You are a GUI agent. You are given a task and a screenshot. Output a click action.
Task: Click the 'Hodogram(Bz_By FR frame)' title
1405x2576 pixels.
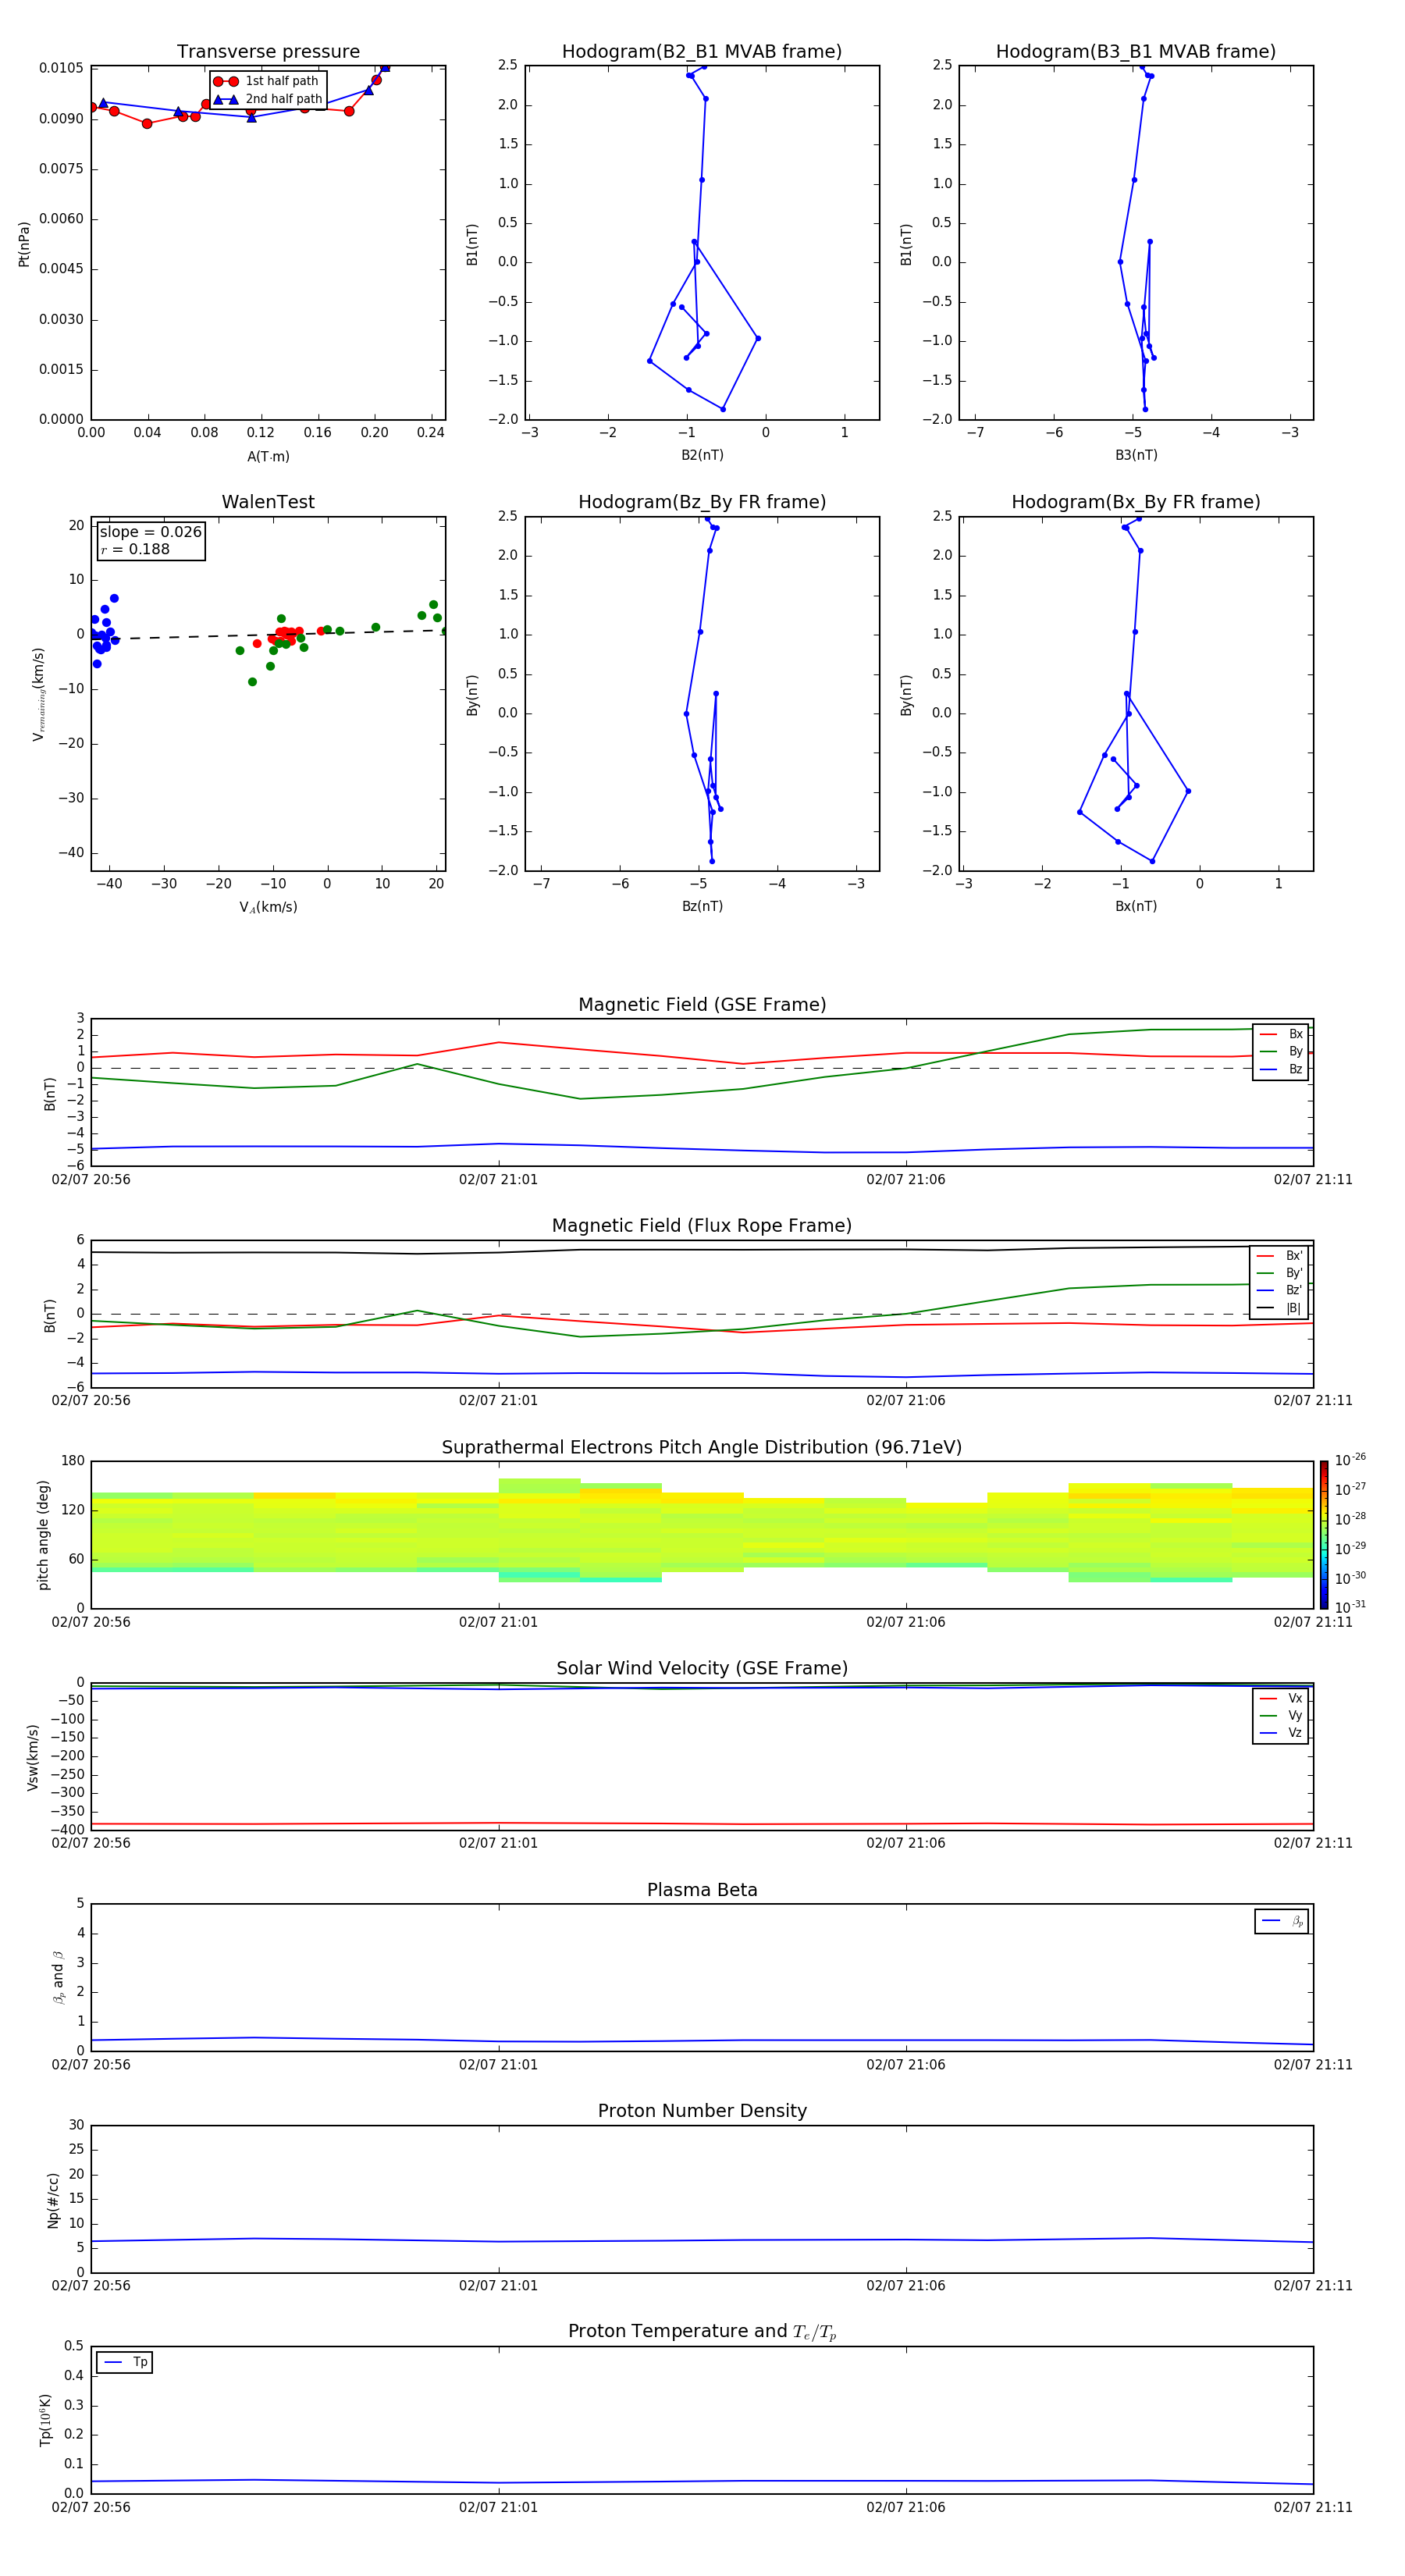(x=702, y=502)
